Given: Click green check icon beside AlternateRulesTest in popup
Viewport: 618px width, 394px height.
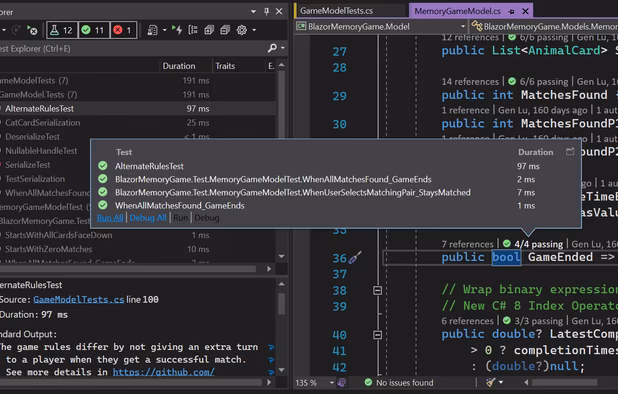Looking at the screenshot, I should (103, 166).
